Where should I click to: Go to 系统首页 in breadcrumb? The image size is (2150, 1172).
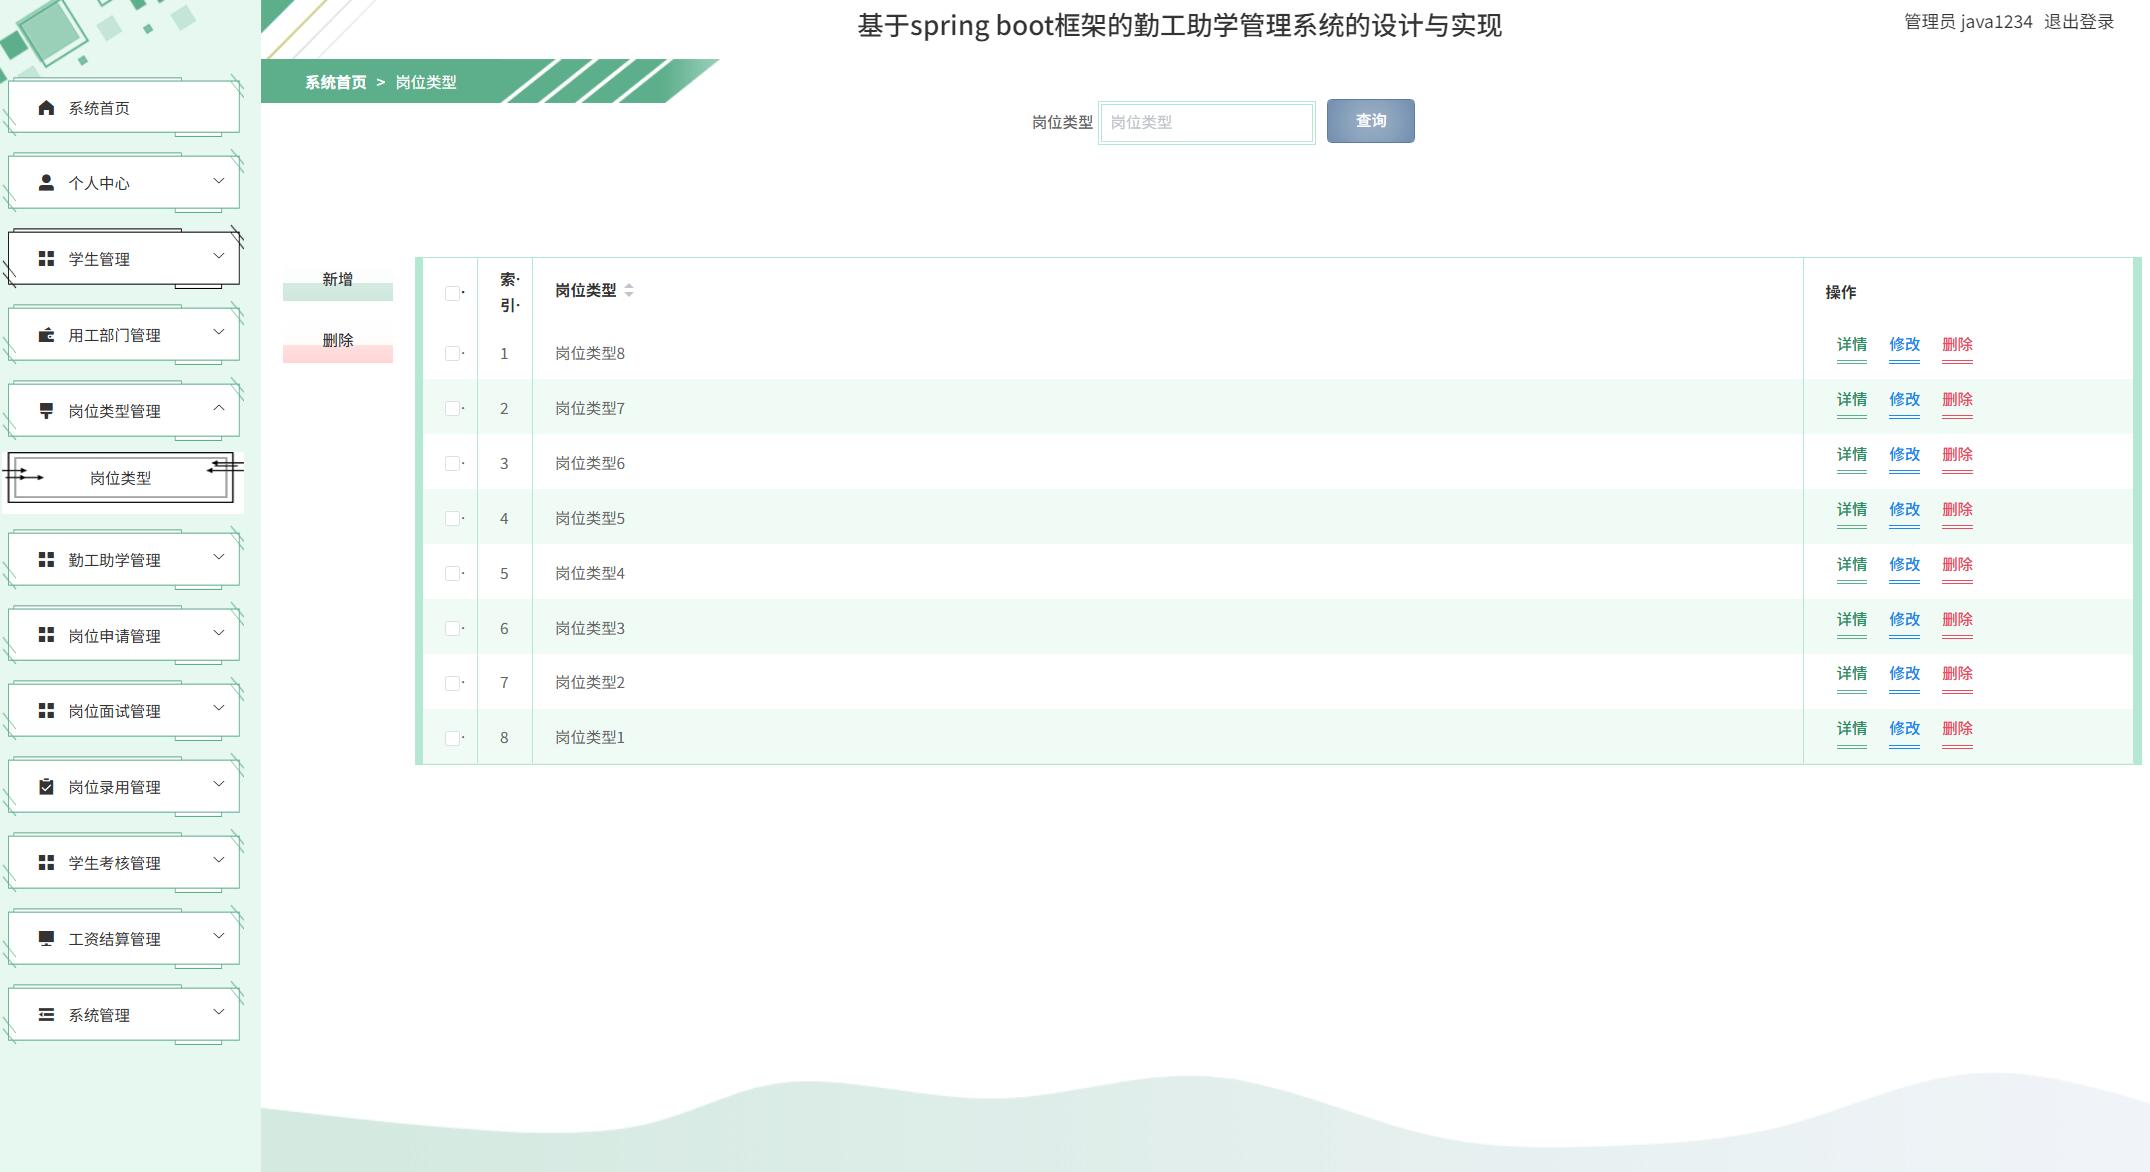click(x=335, y=82)
